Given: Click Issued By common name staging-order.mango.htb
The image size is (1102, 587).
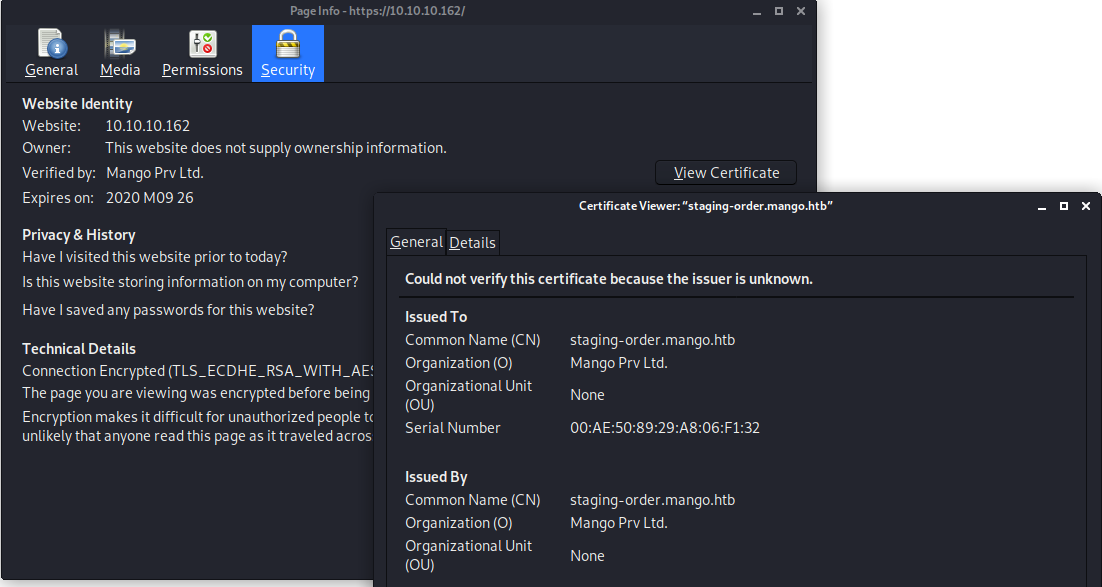Looking at the screenshot, I should 652,501.
